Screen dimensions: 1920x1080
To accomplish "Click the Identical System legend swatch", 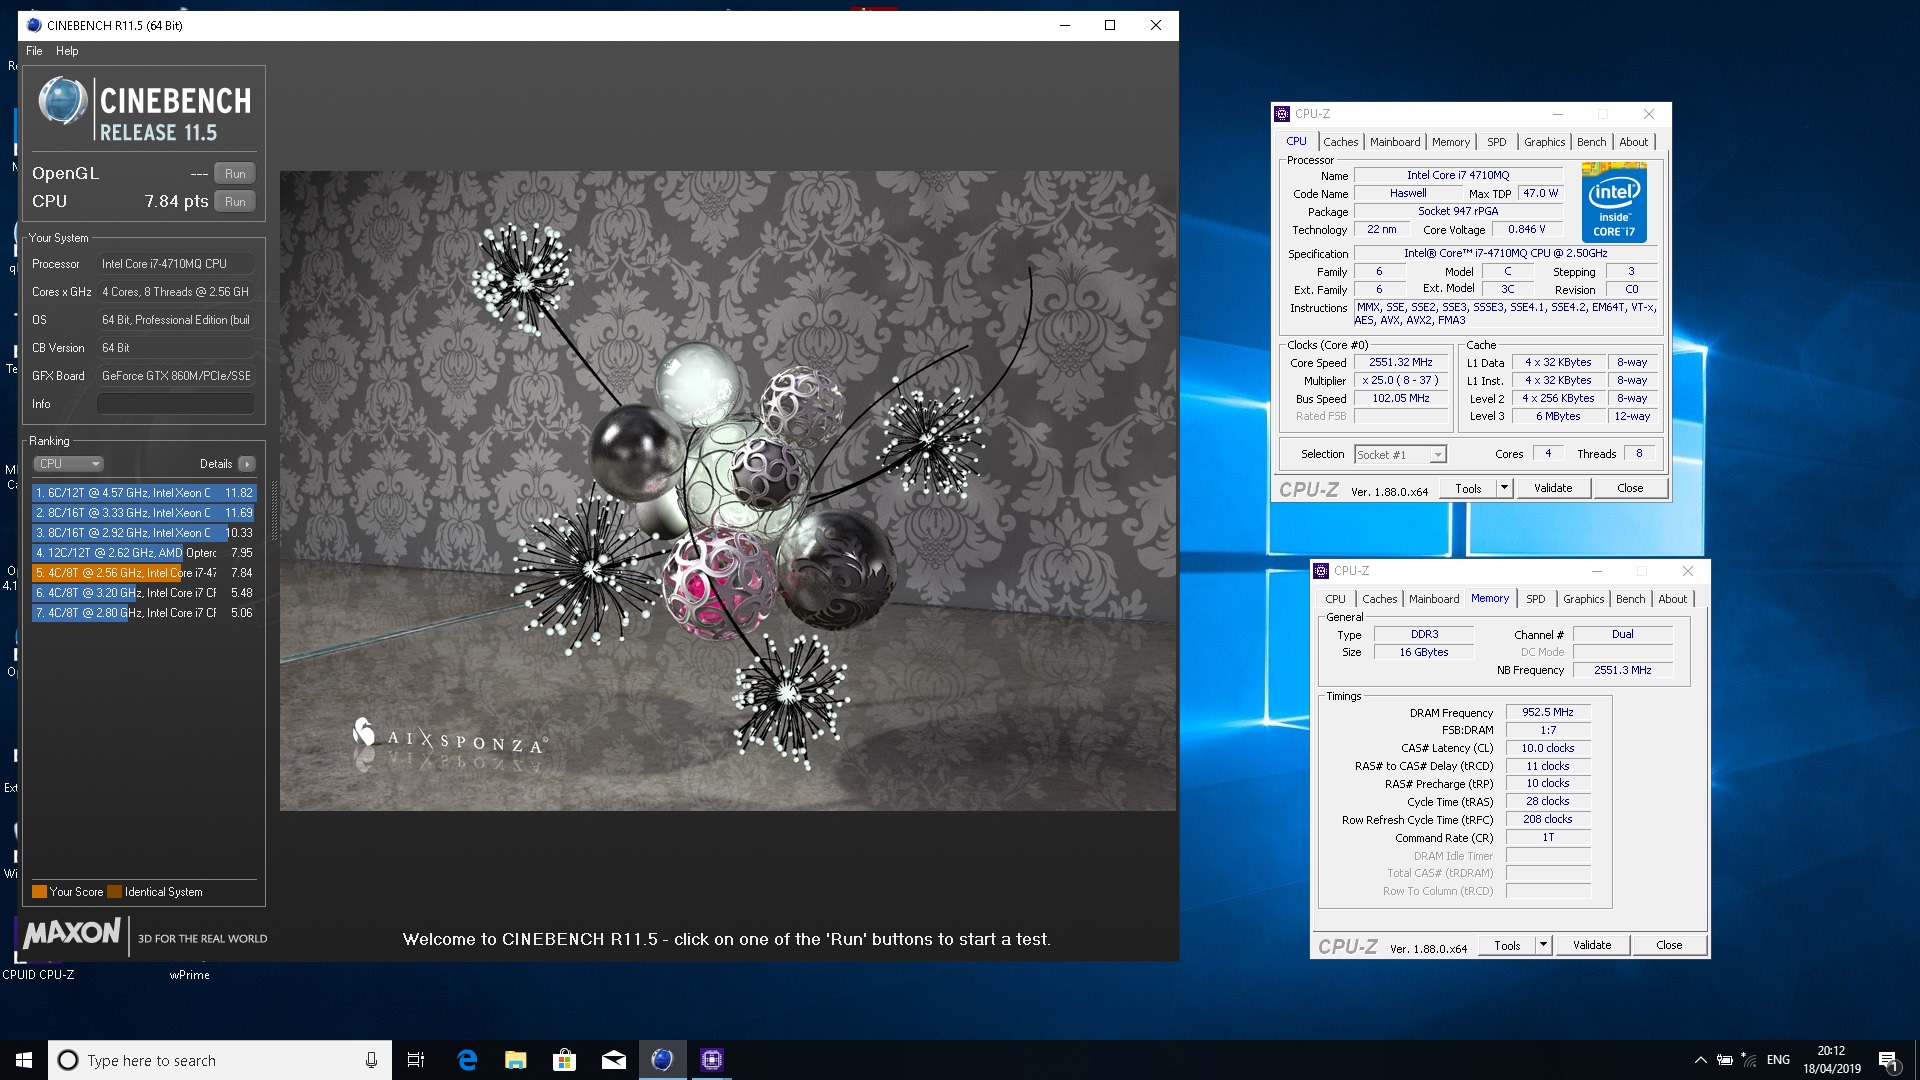I will pyautogui.click(x=114, y=892).
